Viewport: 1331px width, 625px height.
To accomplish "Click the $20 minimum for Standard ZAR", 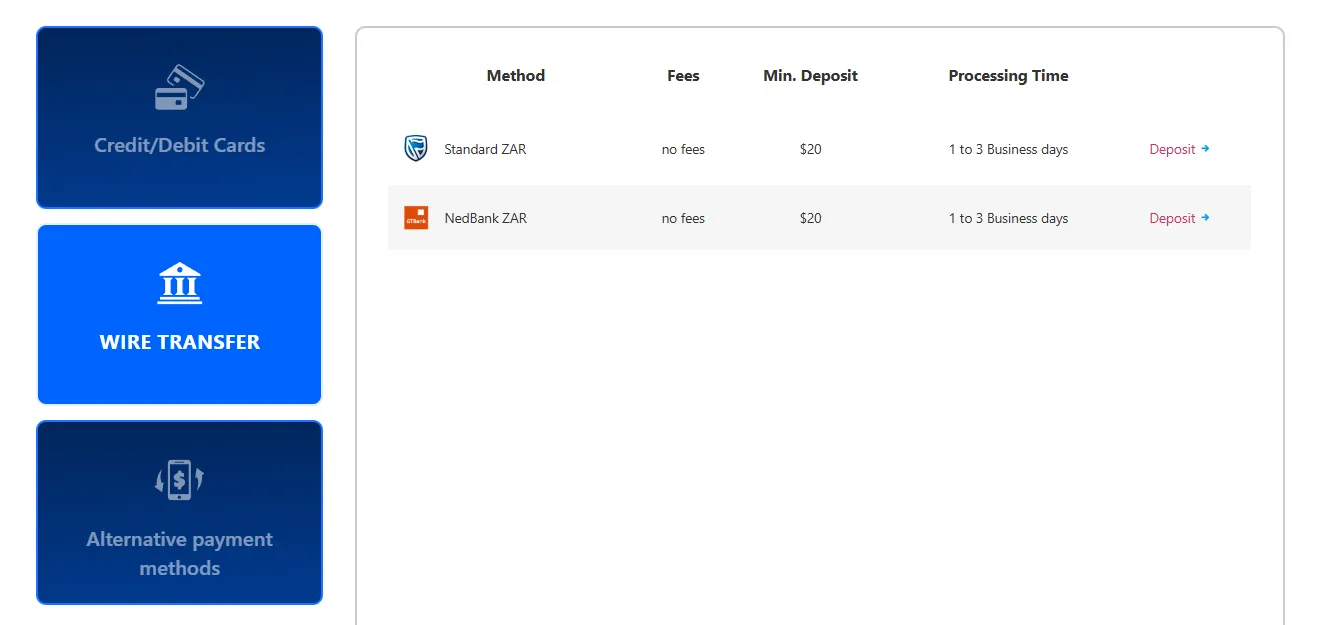I will pyautogui.click(x=810, y=149).
